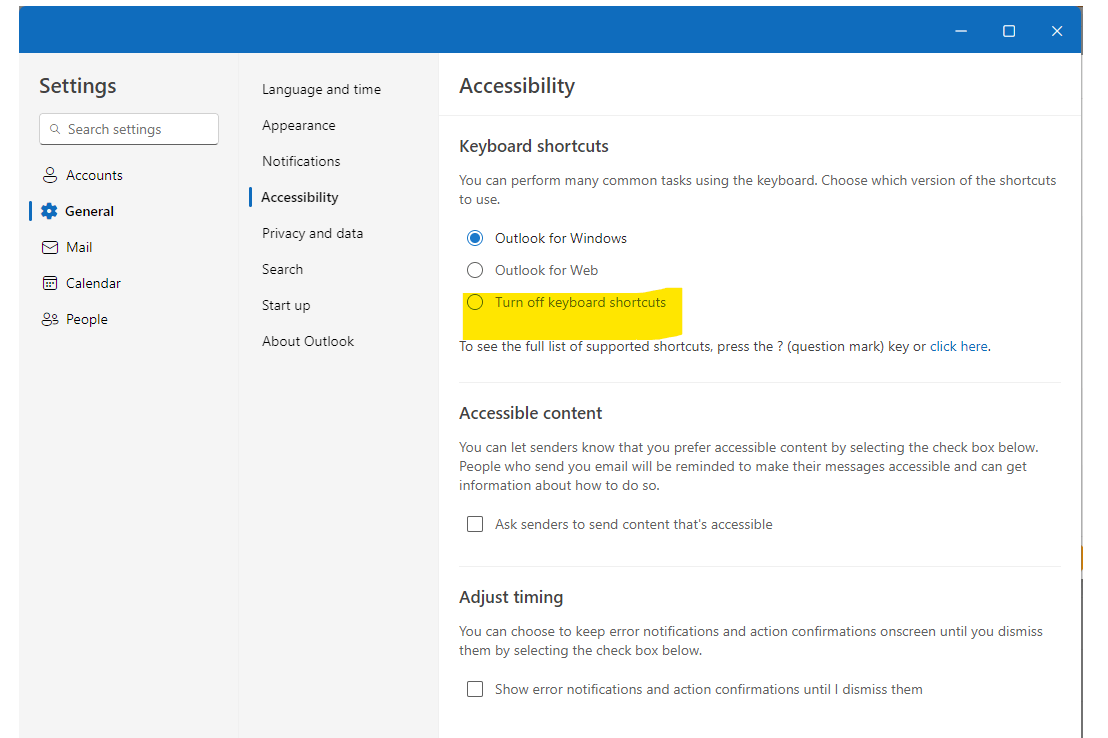Open Privacy and data settings
Screen dimensions: 1108x738
click(312, 234)
